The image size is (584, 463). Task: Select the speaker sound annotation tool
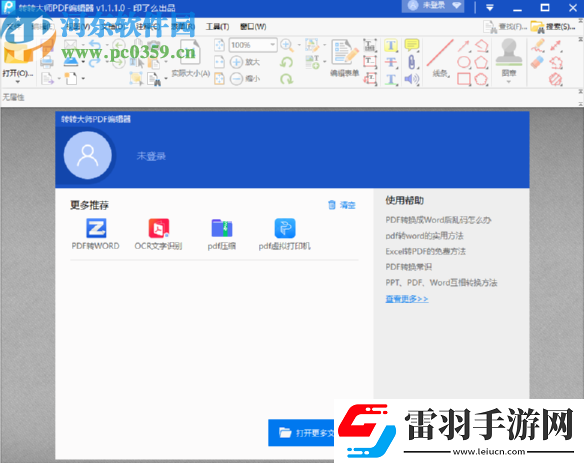[x=412, y=79]
